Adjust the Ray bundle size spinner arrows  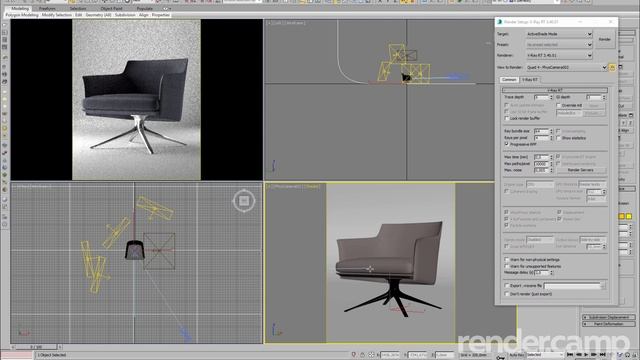[x=551, y=131]
